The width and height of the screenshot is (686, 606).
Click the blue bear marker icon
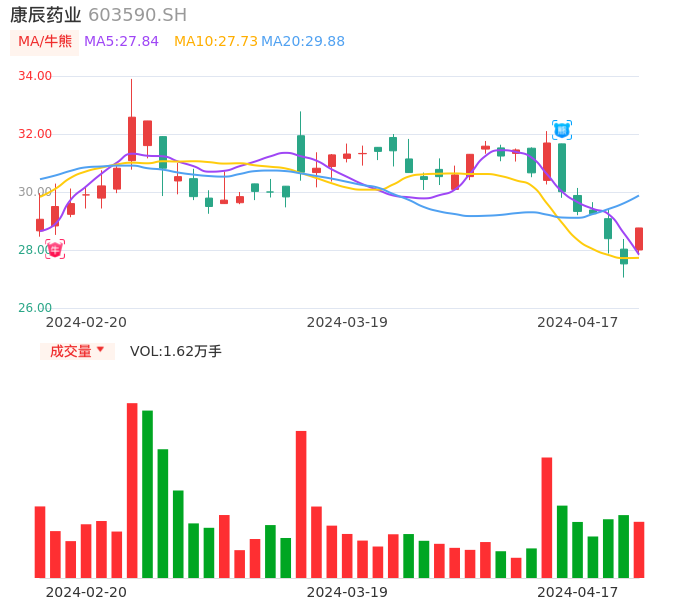pyautogui.click(x=562, y=129)
